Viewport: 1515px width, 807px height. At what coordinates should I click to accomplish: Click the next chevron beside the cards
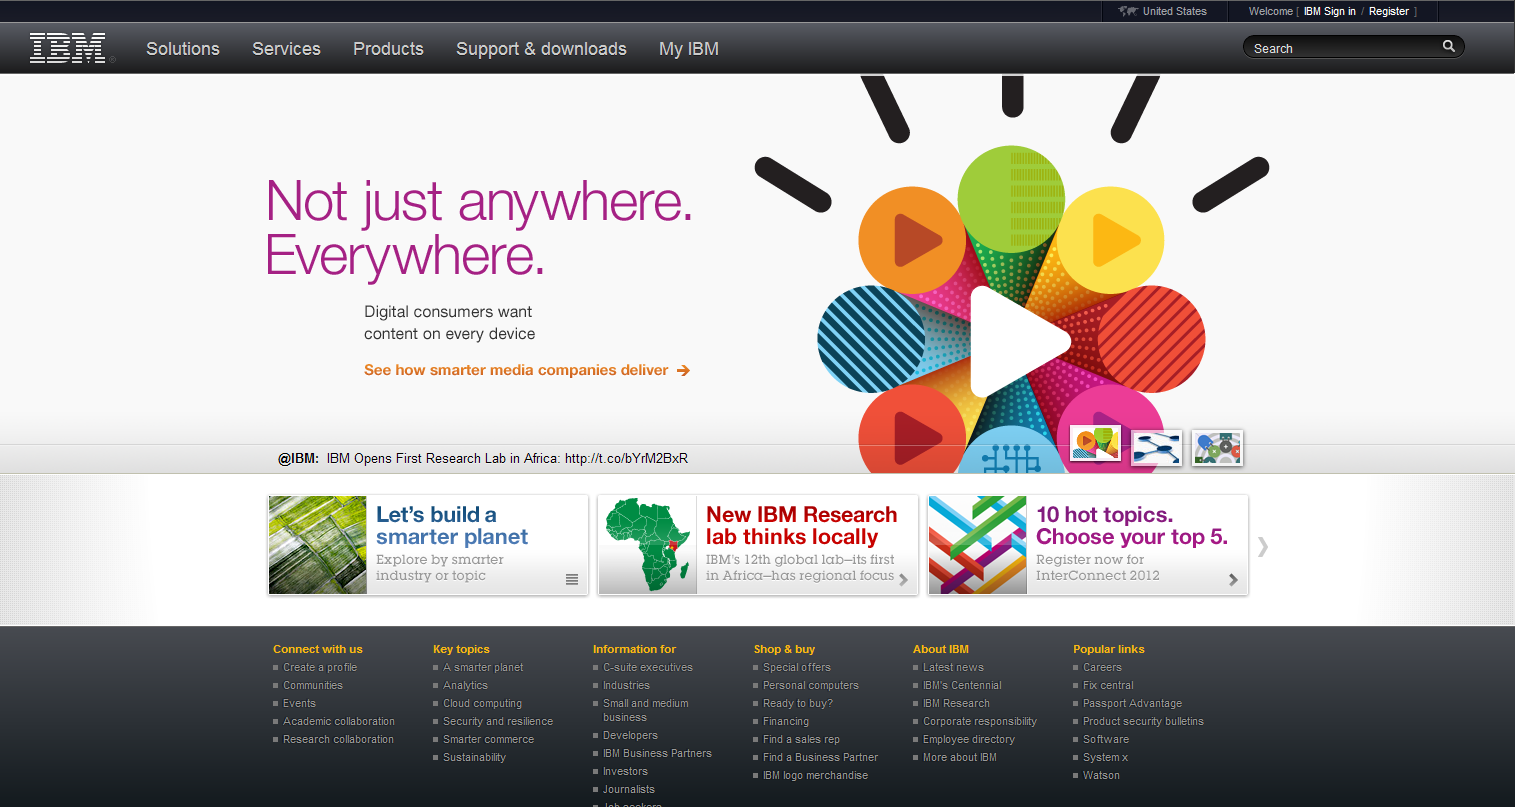point(1263,546)
